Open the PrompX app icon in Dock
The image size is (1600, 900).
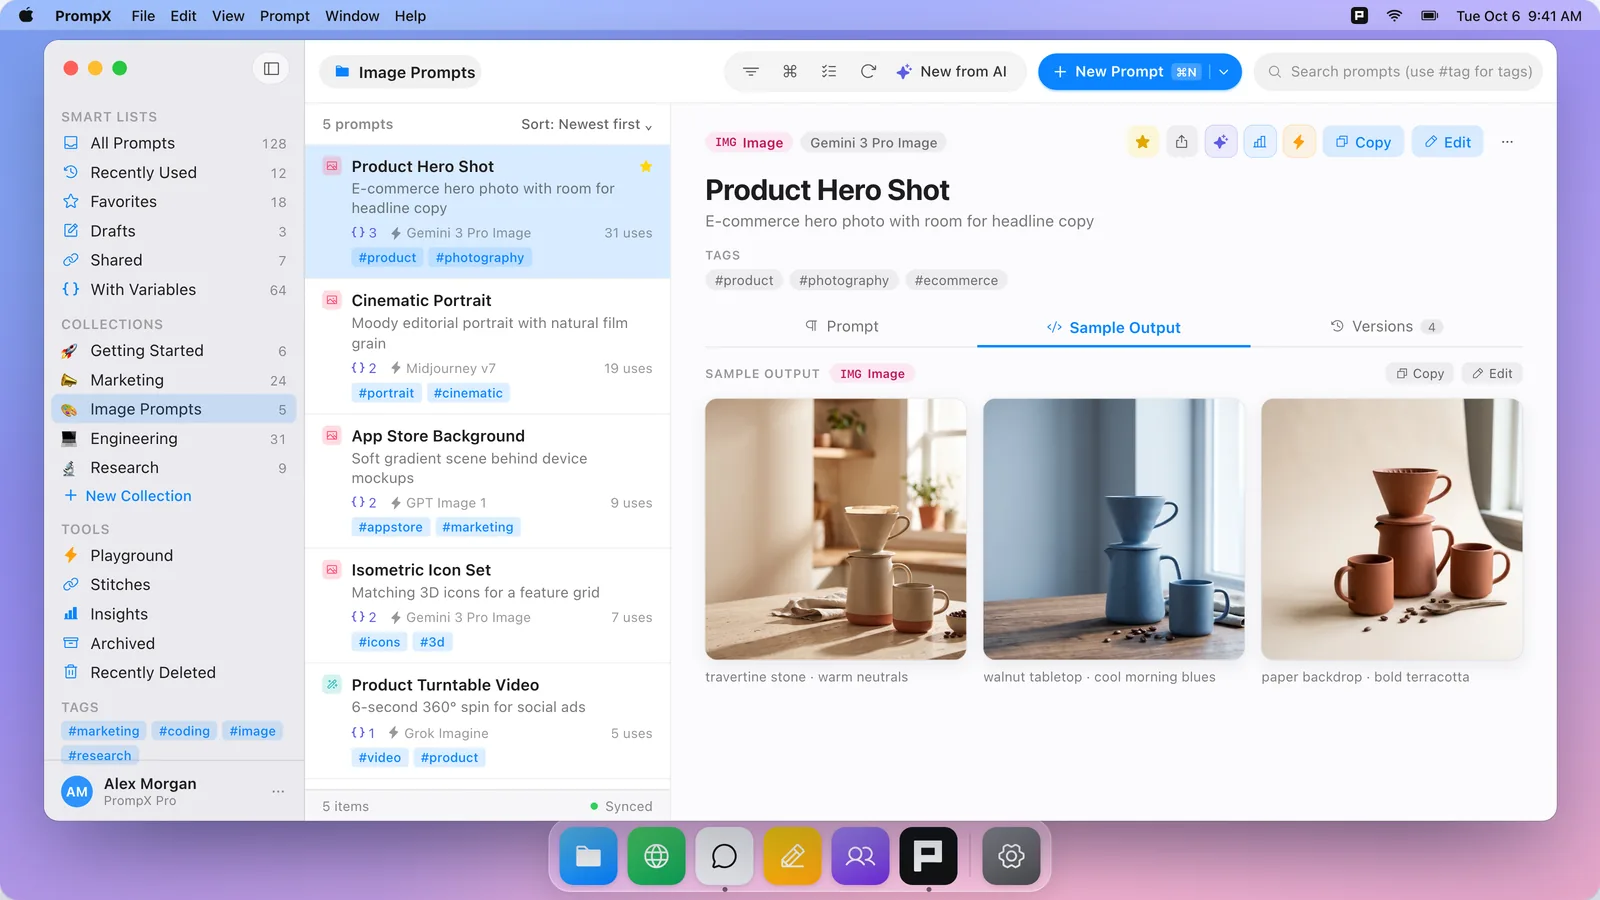click(x=928, y=856)
